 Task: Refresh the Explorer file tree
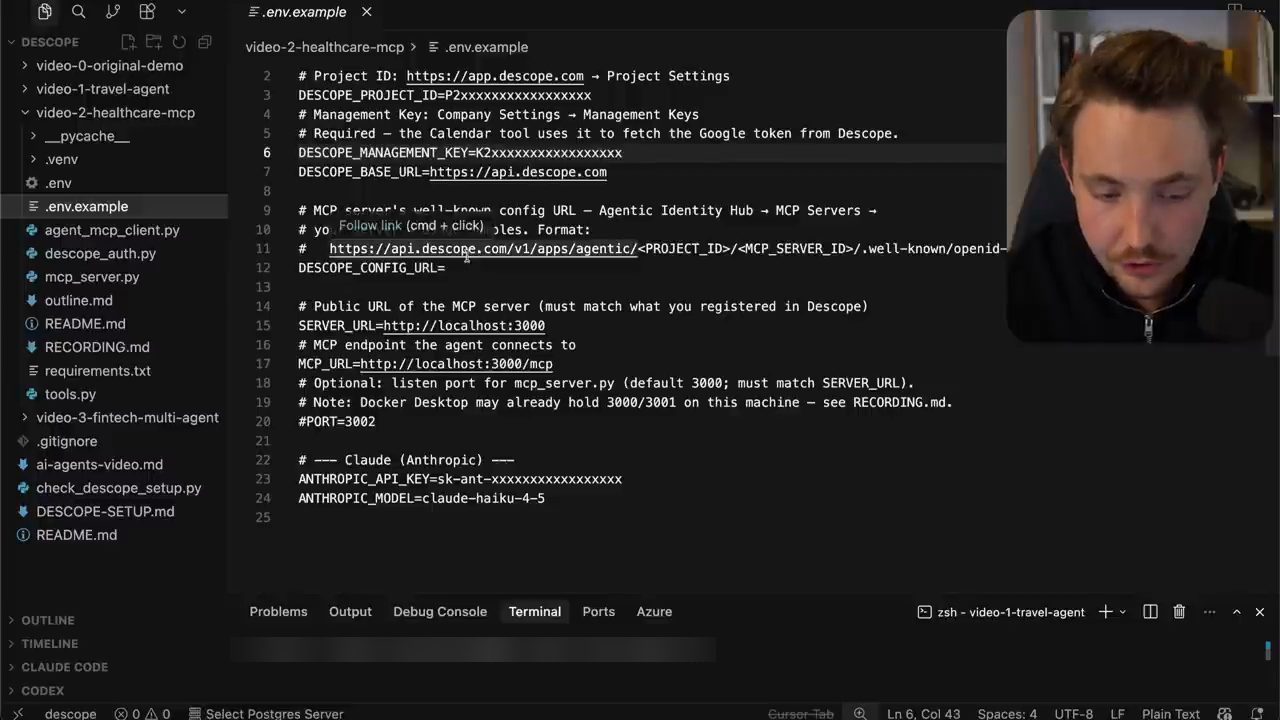coord(179,42)
